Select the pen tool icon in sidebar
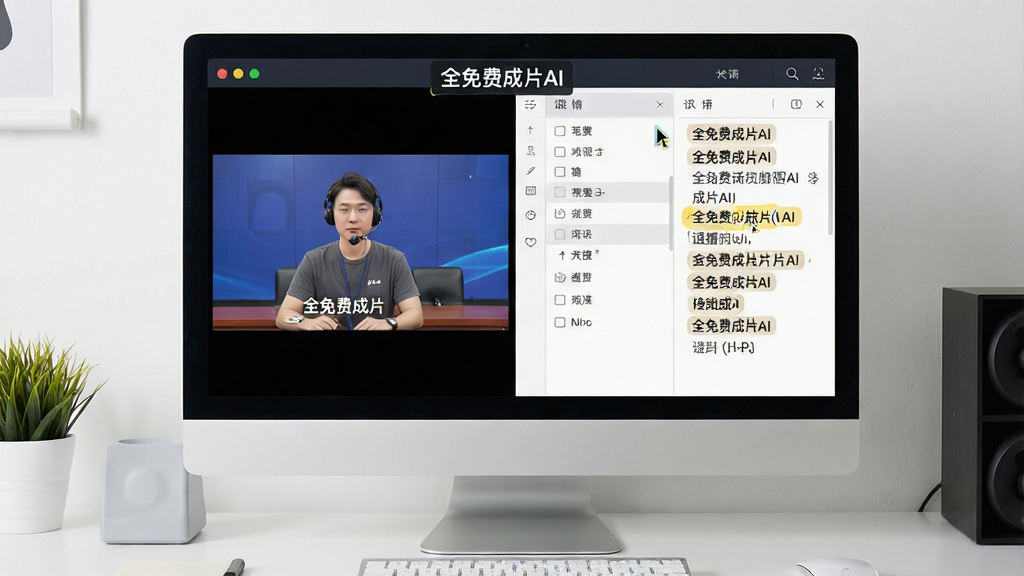 click(x=530, y=170)
